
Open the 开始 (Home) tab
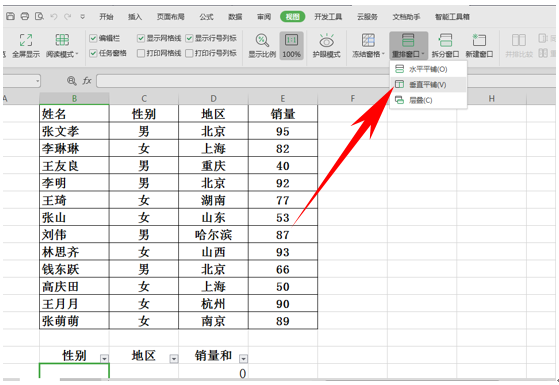click(x=106, y=17)
